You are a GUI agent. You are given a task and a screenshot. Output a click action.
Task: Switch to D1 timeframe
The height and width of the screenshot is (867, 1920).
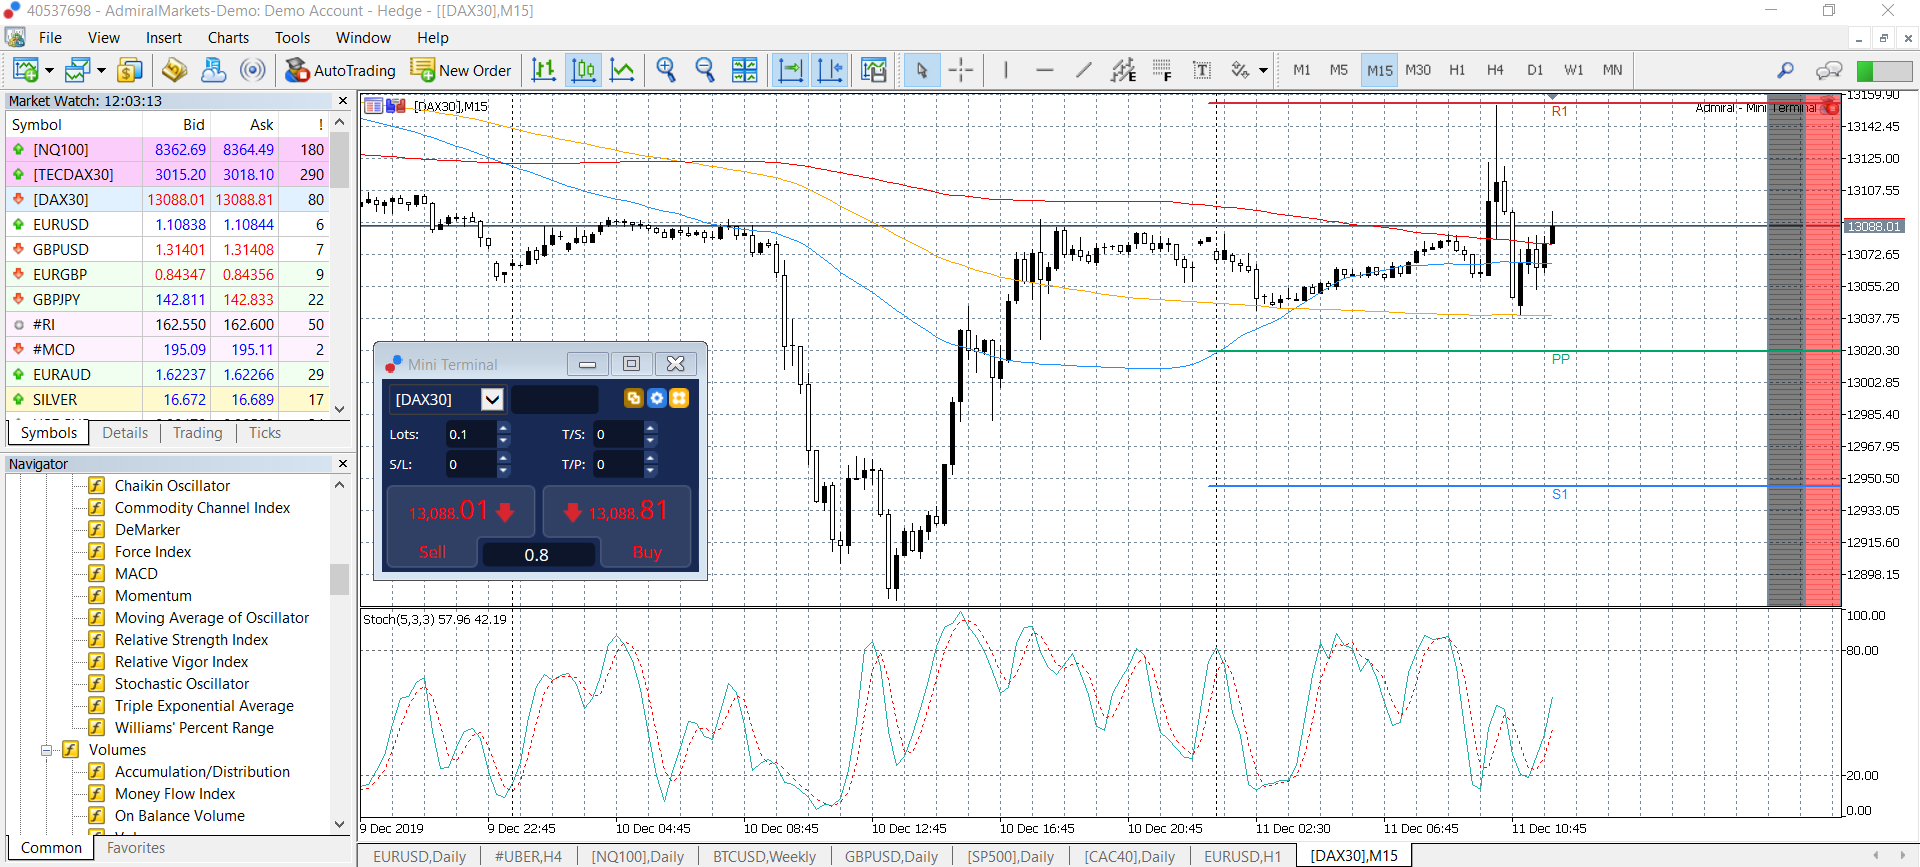coord(1535,70)
